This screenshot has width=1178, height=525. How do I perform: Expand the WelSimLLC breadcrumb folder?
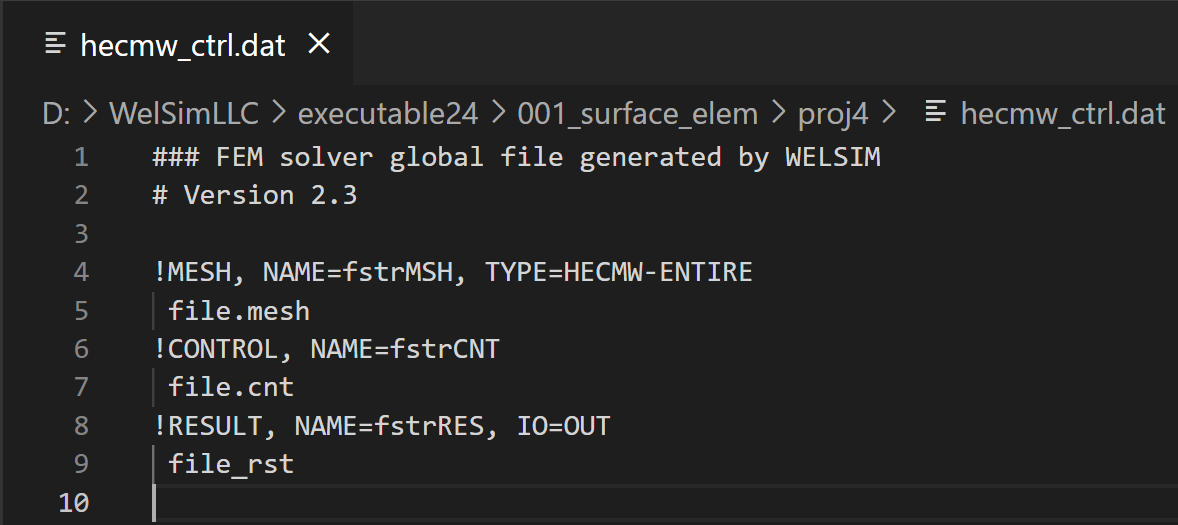pos(183,114)
